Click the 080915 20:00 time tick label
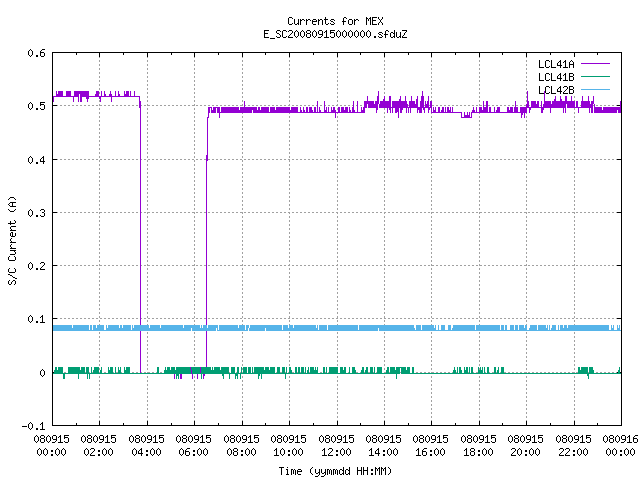 [525, 446]
